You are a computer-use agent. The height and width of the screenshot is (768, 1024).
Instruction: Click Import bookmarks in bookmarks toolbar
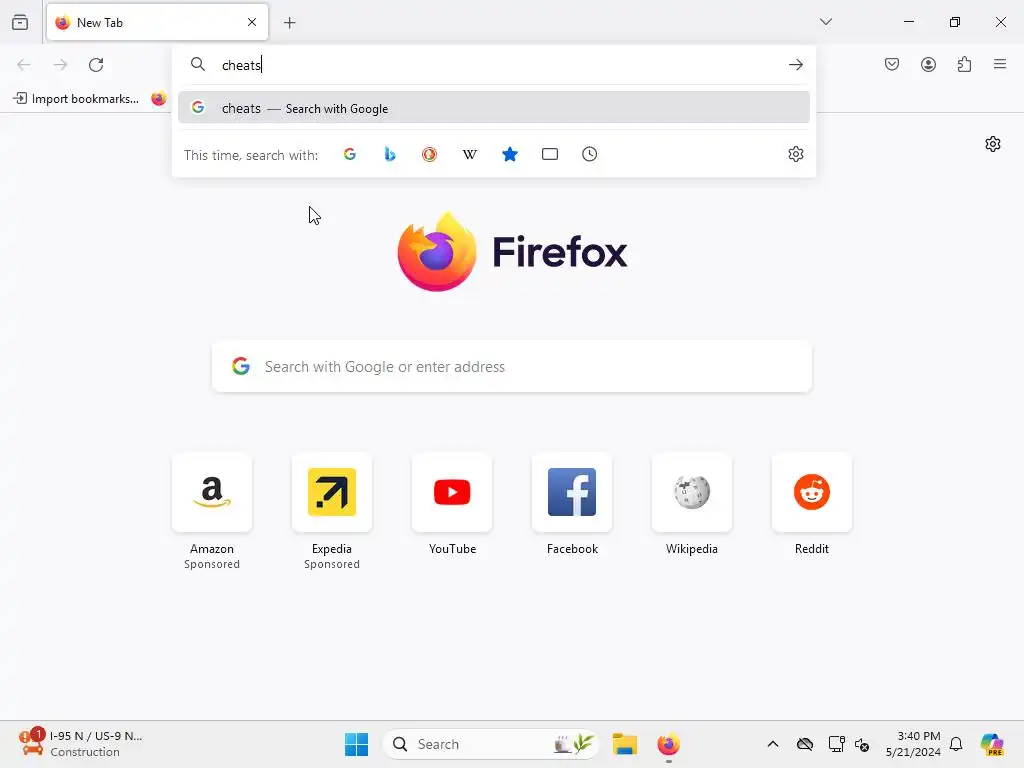76,99
